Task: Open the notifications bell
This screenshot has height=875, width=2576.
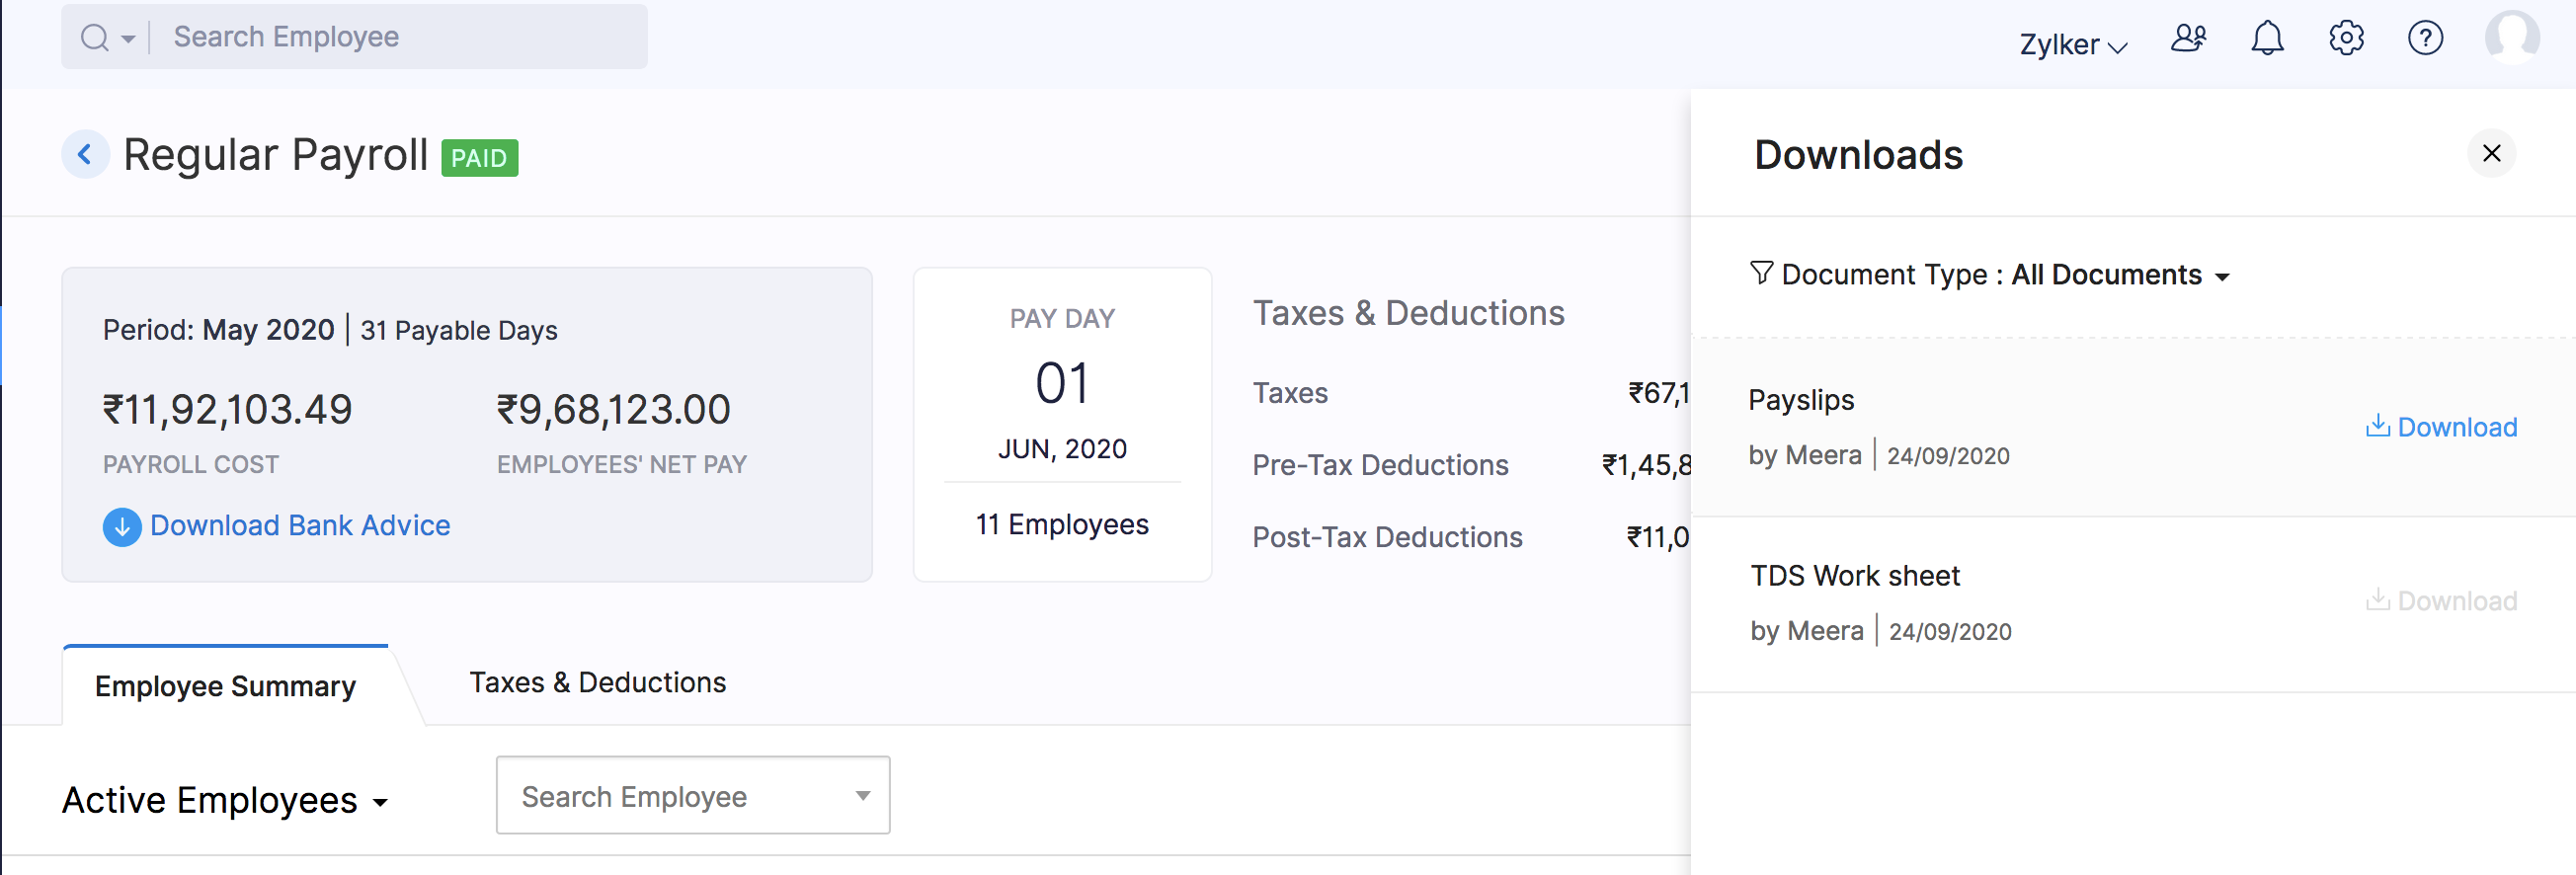Action: coord(2267,39)
